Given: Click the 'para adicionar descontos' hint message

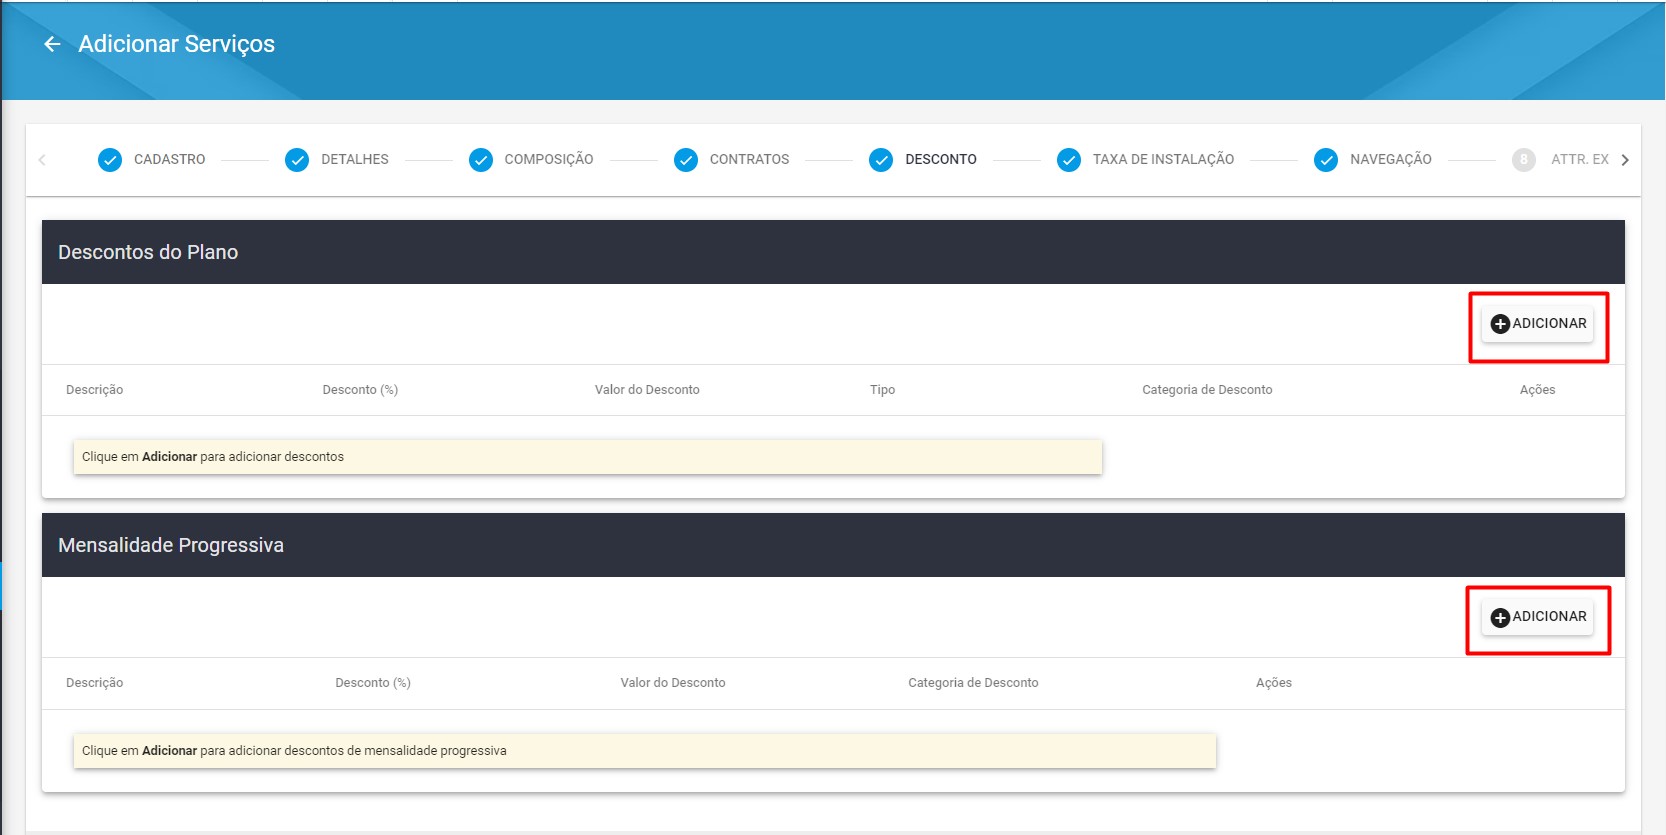Looking at the screenshot, I should tap(588, 457).
